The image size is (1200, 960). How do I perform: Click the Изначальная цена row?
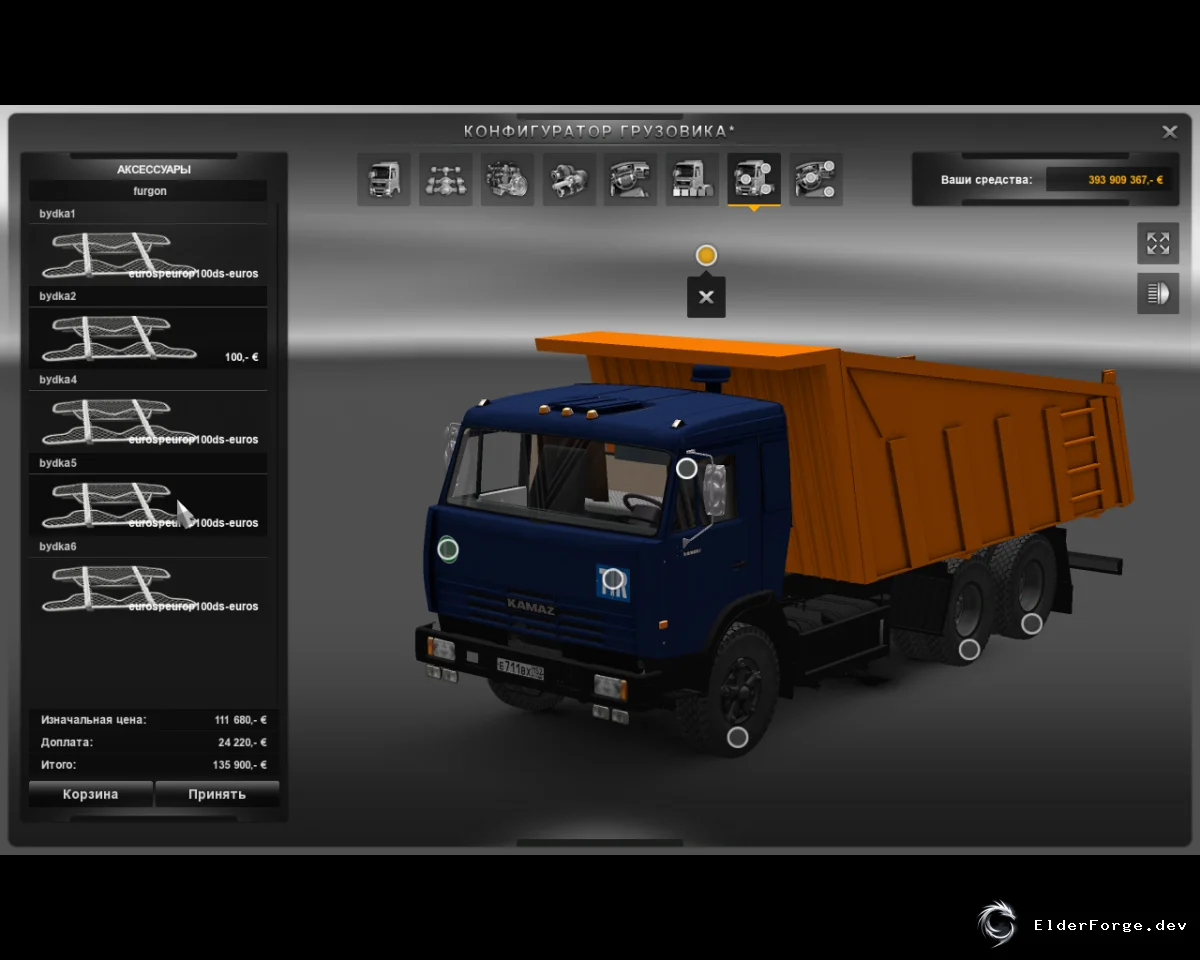click(x=154, y=720)
